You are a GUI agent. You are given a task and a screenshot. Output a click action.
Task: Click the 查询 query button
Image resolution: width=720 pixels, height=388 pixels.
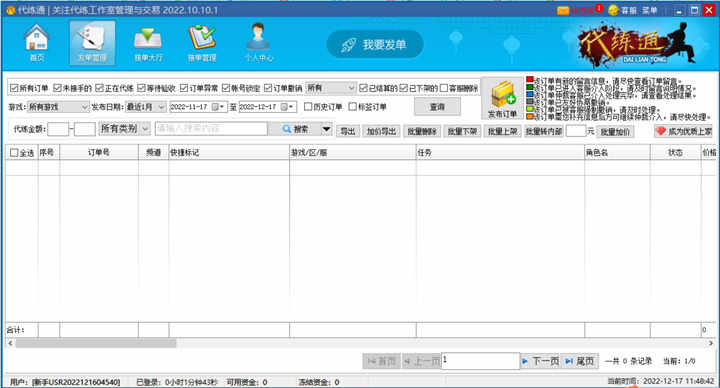pos(437,107)
